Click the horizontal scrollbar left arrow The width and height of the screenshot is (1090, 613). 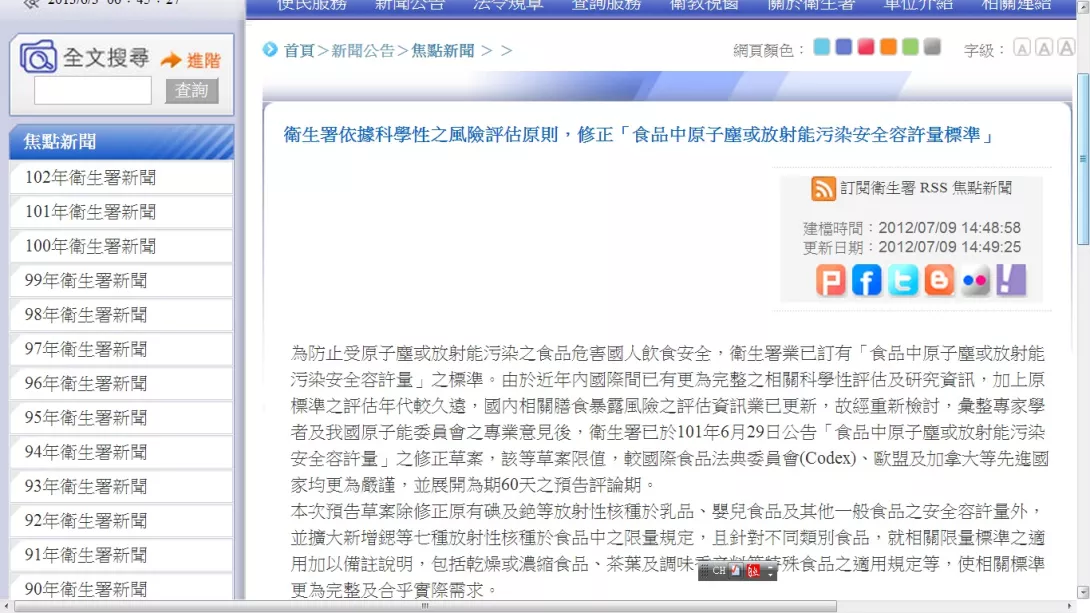pyautogui.click(x=6, y=606)
